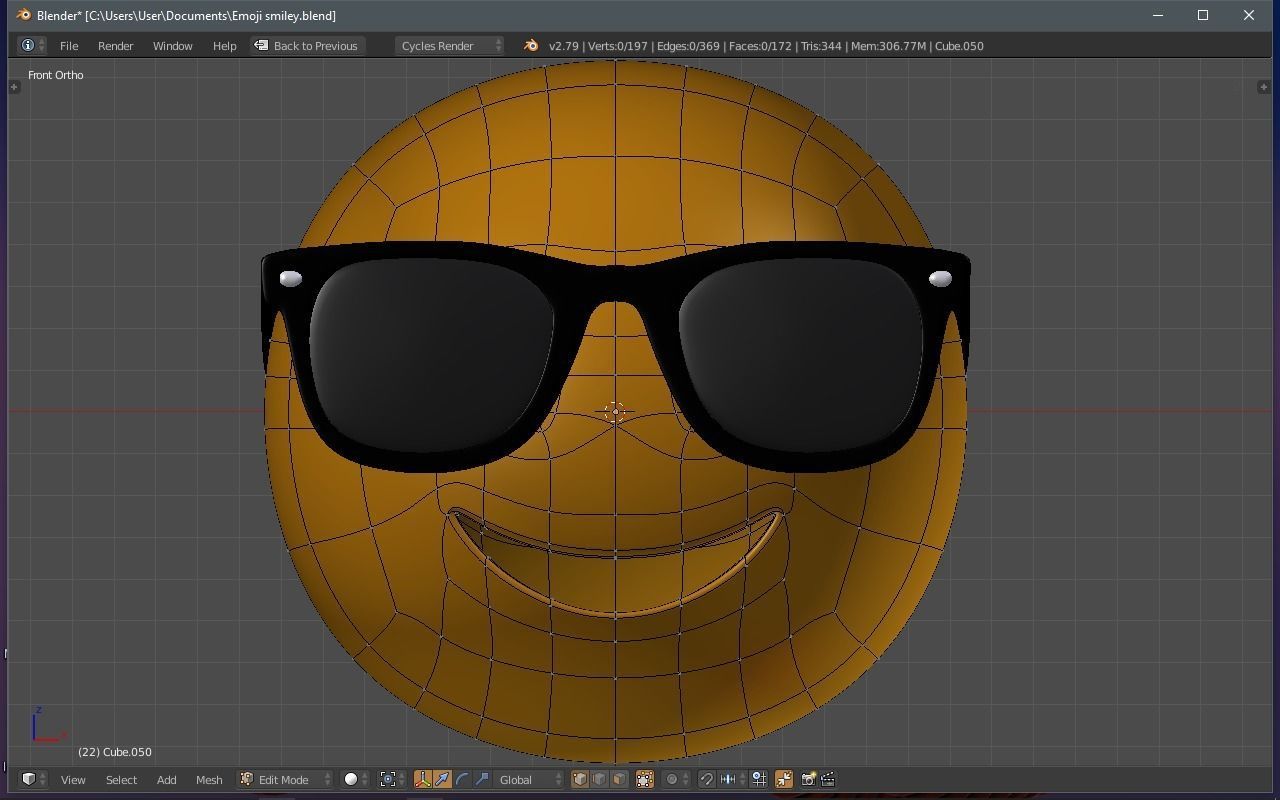Open the File menu
This screenshot has height=800, width=1280.
pos(69,46)
